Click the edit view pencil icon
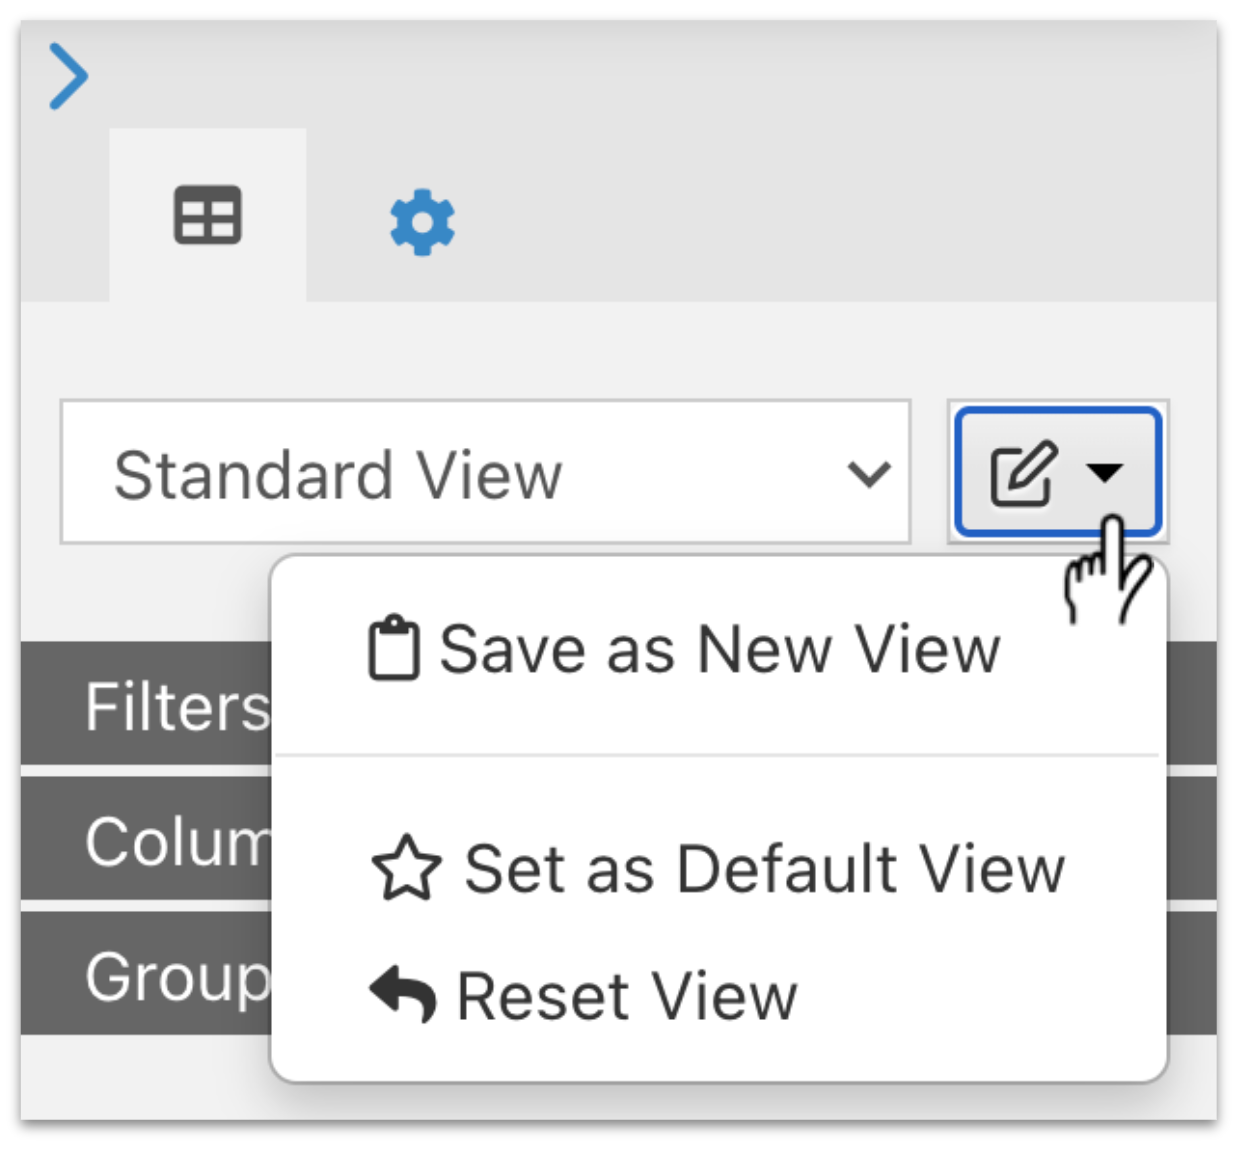This screenshot has width=1240, height=1152. [1023, 473]
